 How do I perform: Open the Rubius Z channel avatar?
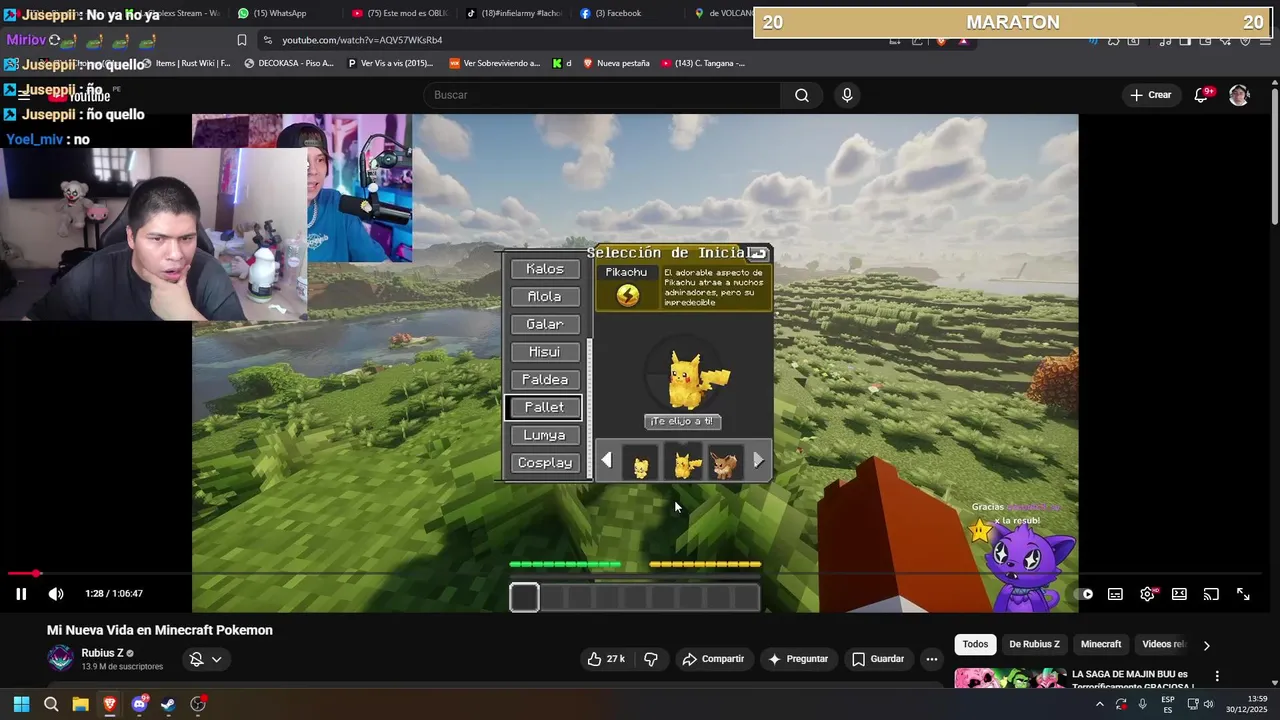[x=61, y=659]
